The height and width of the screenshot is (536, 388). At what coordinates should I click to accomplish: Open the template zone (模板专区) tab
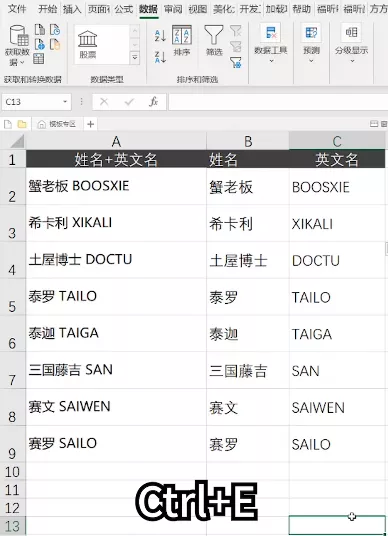[57, 124]
